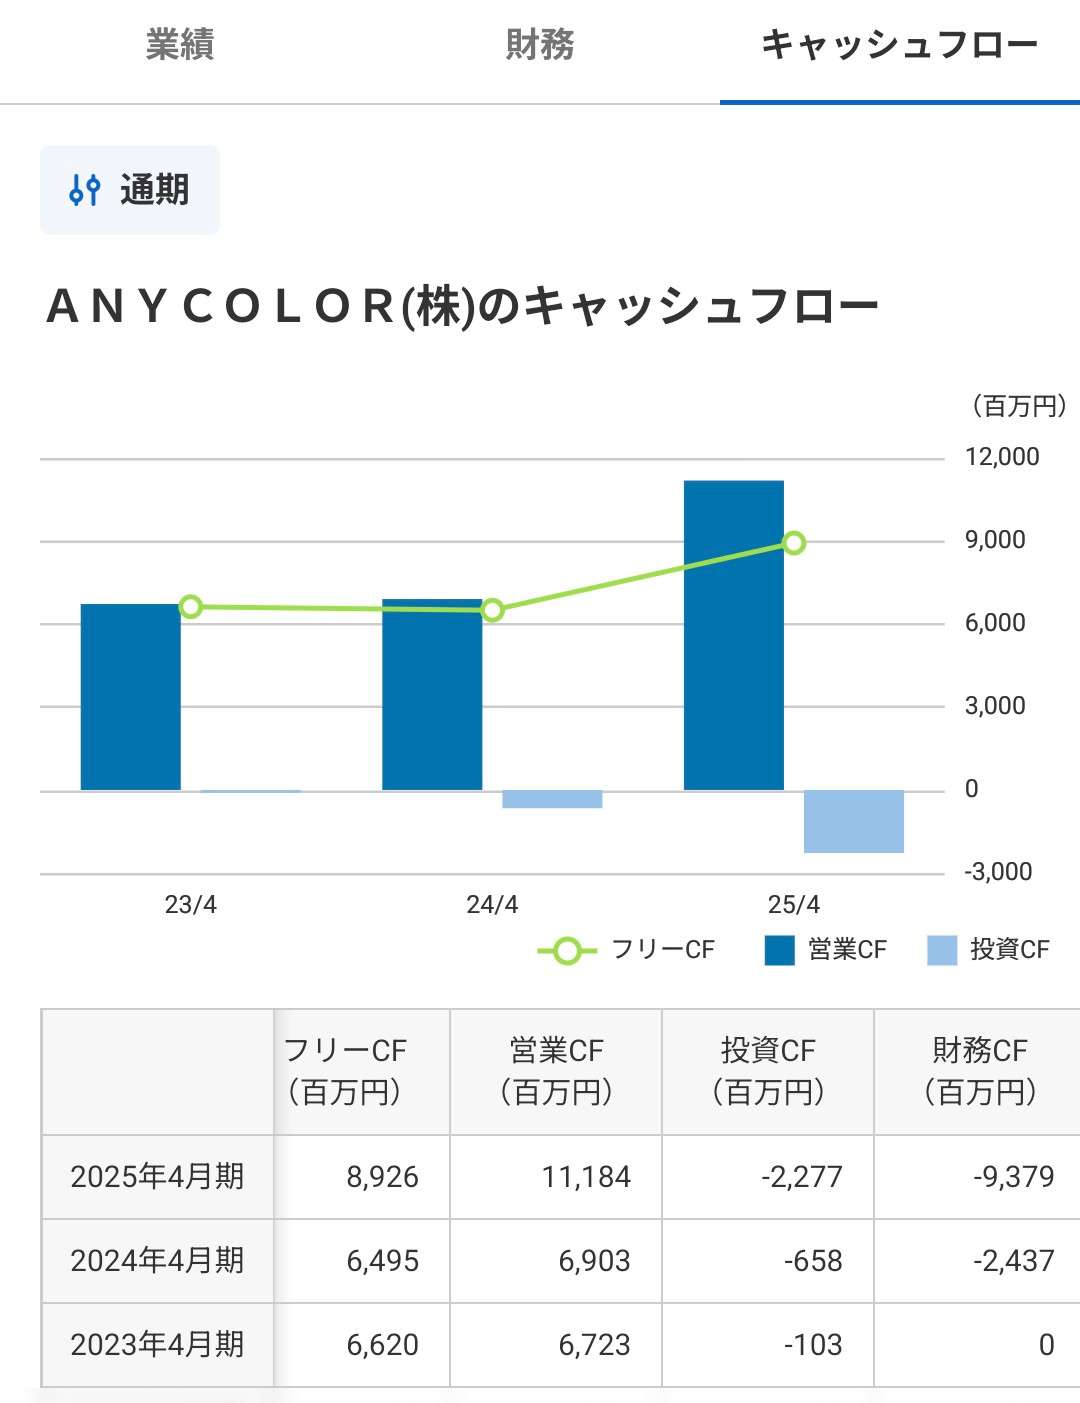Toggle the 投資CF legend label
1080x1403 pixels.
[1009, 950]
